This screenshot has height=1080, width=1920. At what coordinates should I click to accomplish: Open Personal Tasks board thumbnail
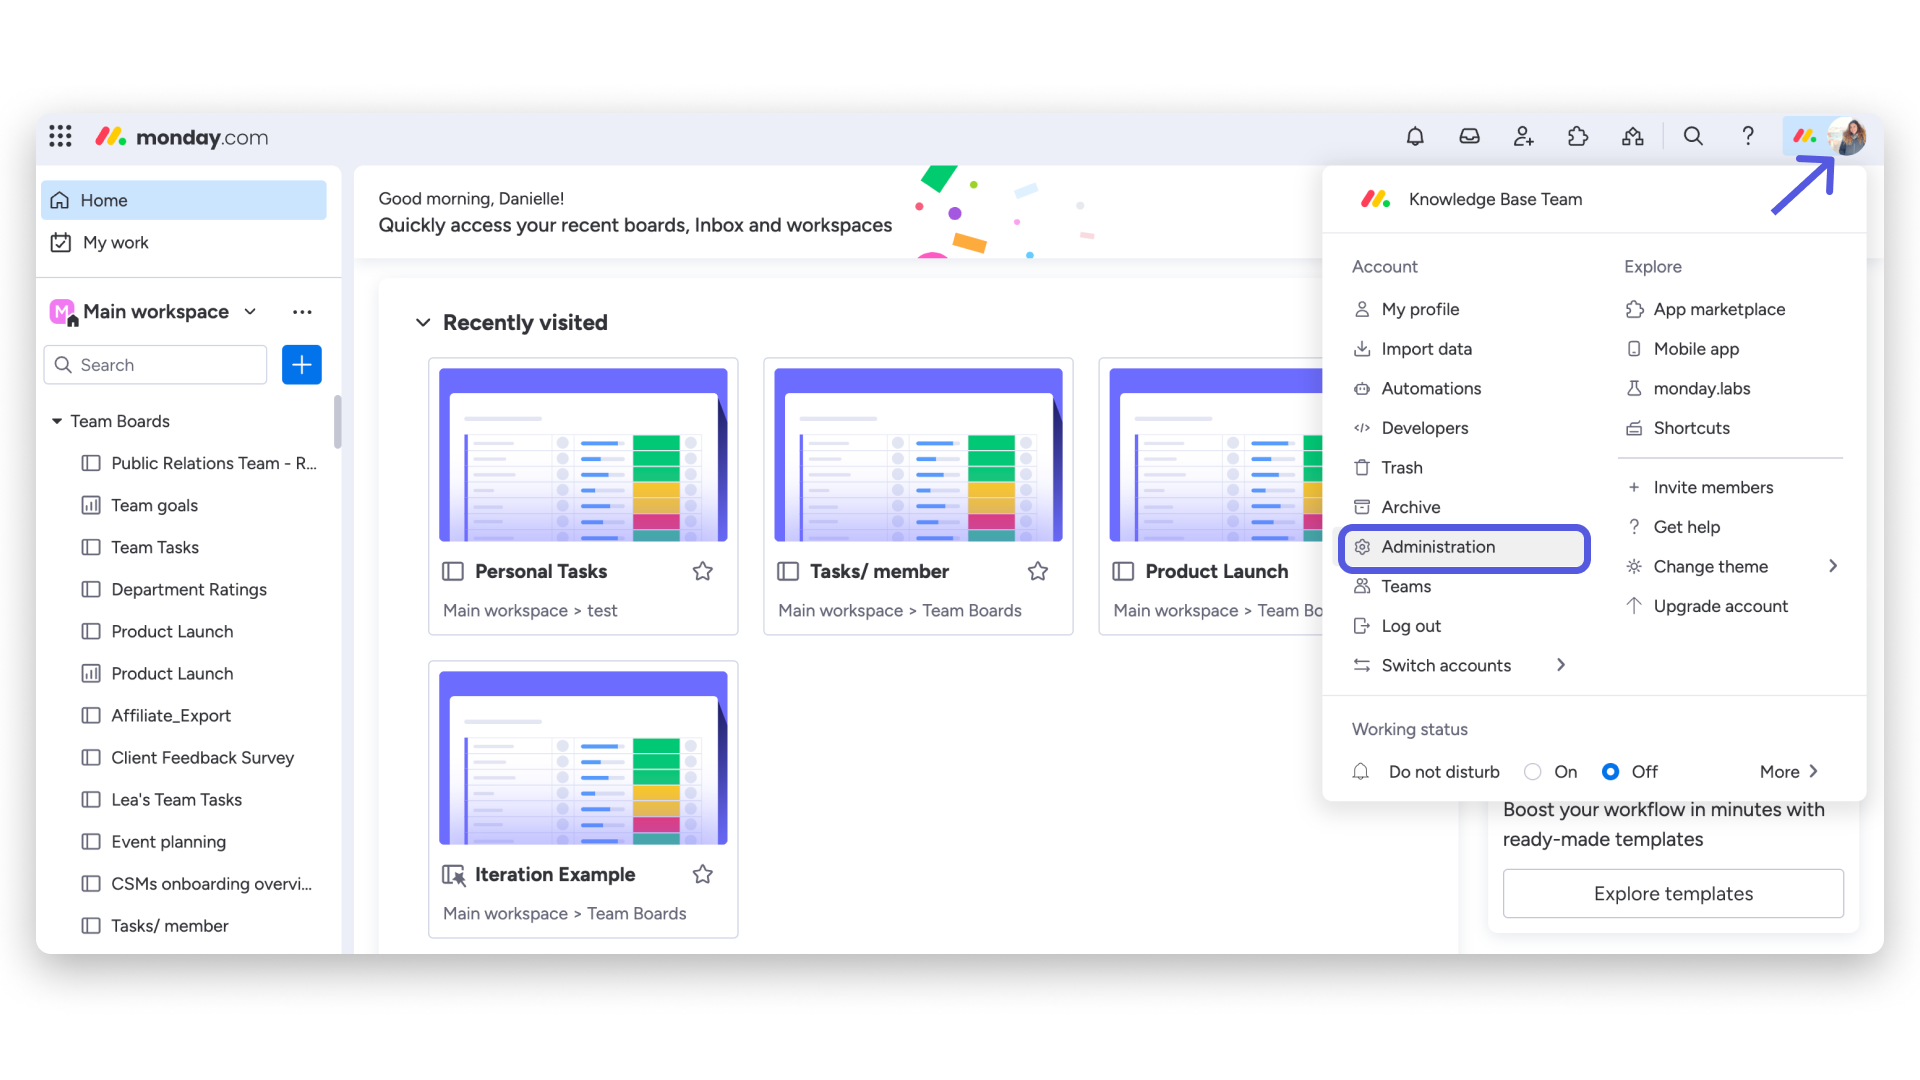pos(583,455)
